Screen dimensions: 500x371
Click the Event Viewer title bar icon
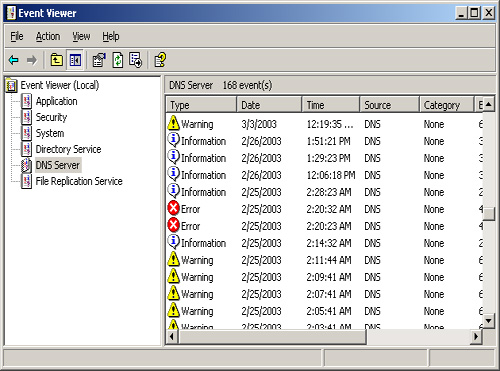[11, 13]
